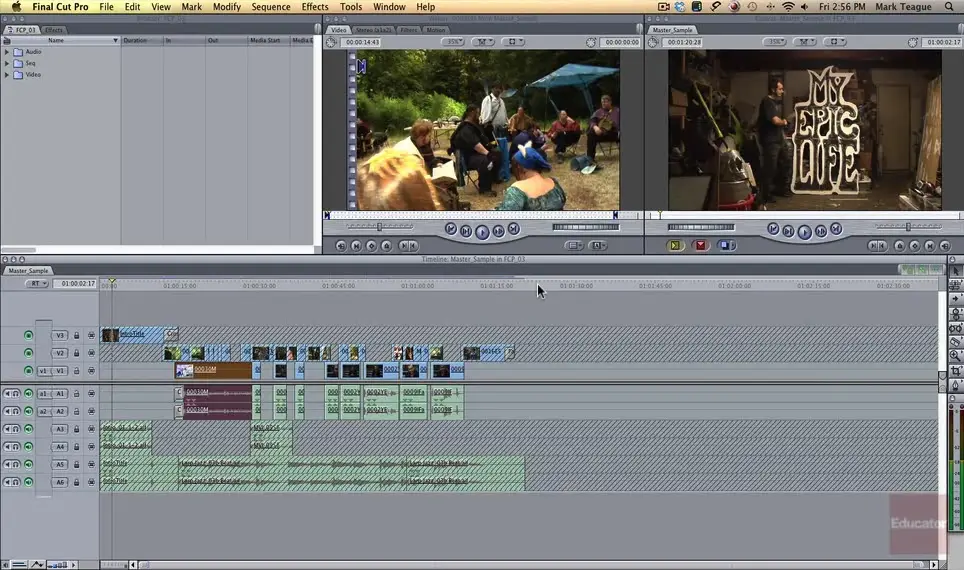
Task: Open Canvas view mode pop-up
Action: [x=834, y=42]
